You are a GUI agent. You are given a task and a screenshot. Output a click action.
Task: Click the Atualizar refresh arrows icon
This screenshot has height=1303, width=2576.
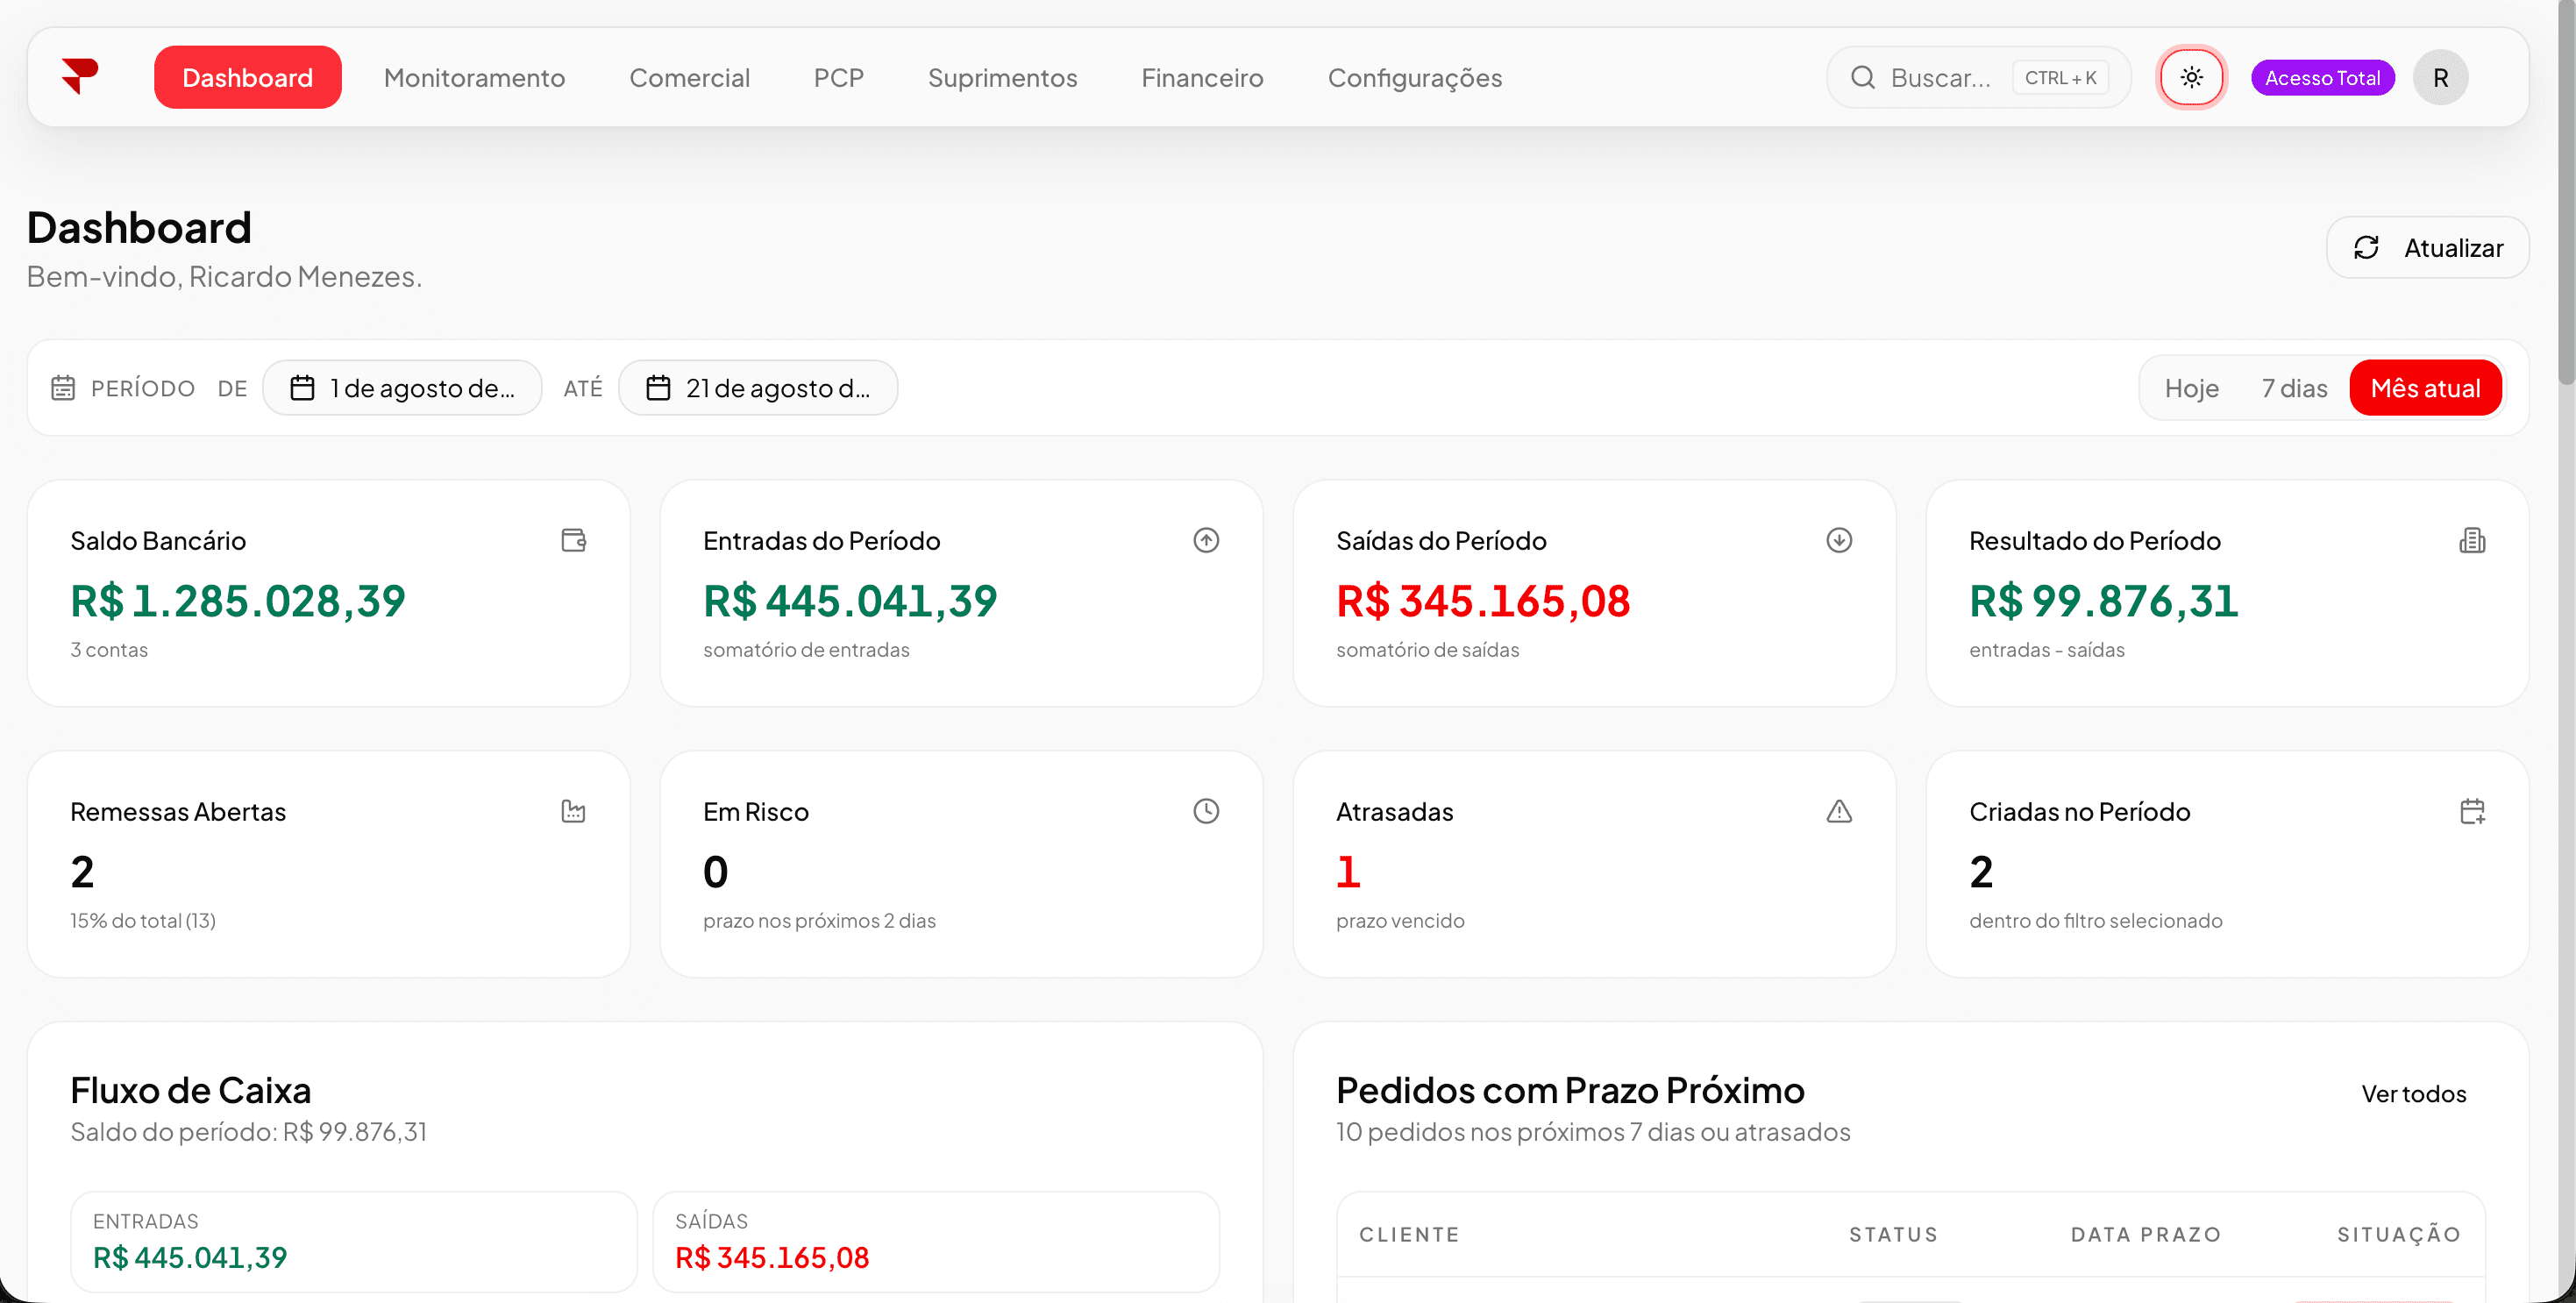2366,247
